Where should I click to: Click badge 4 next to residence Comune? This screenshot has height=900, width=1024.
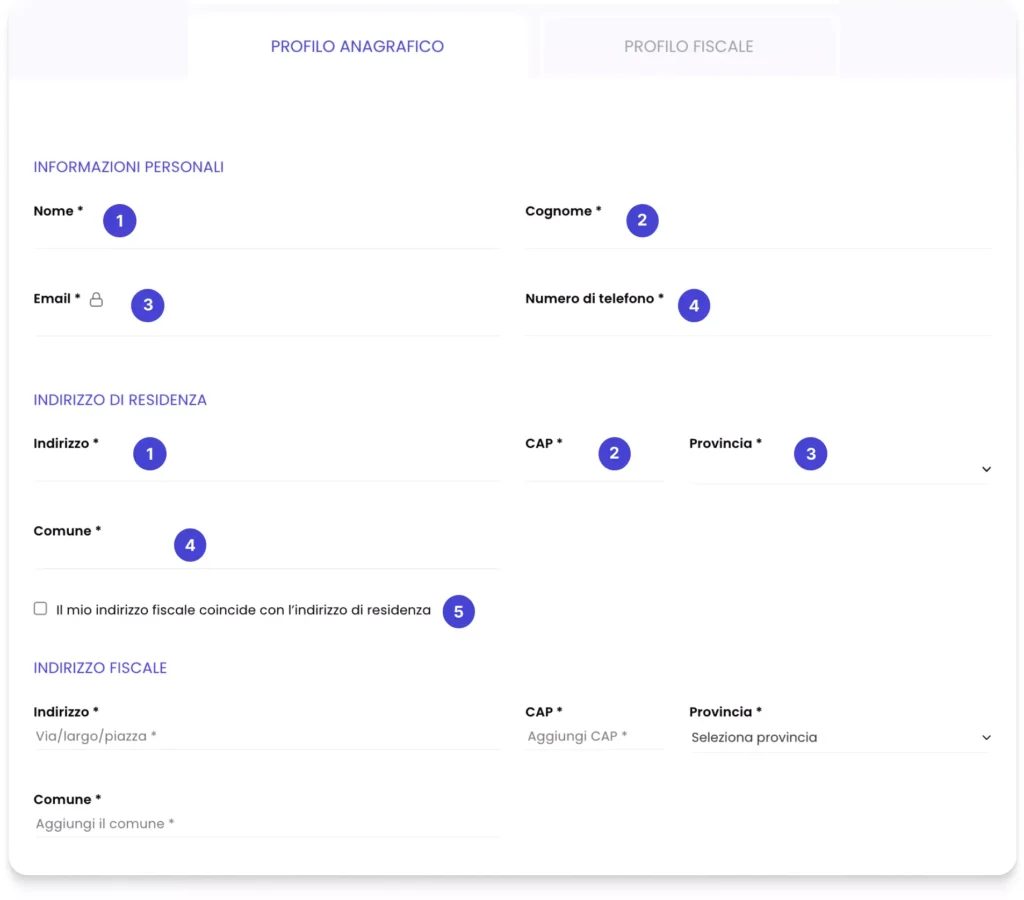pos(190,545)
